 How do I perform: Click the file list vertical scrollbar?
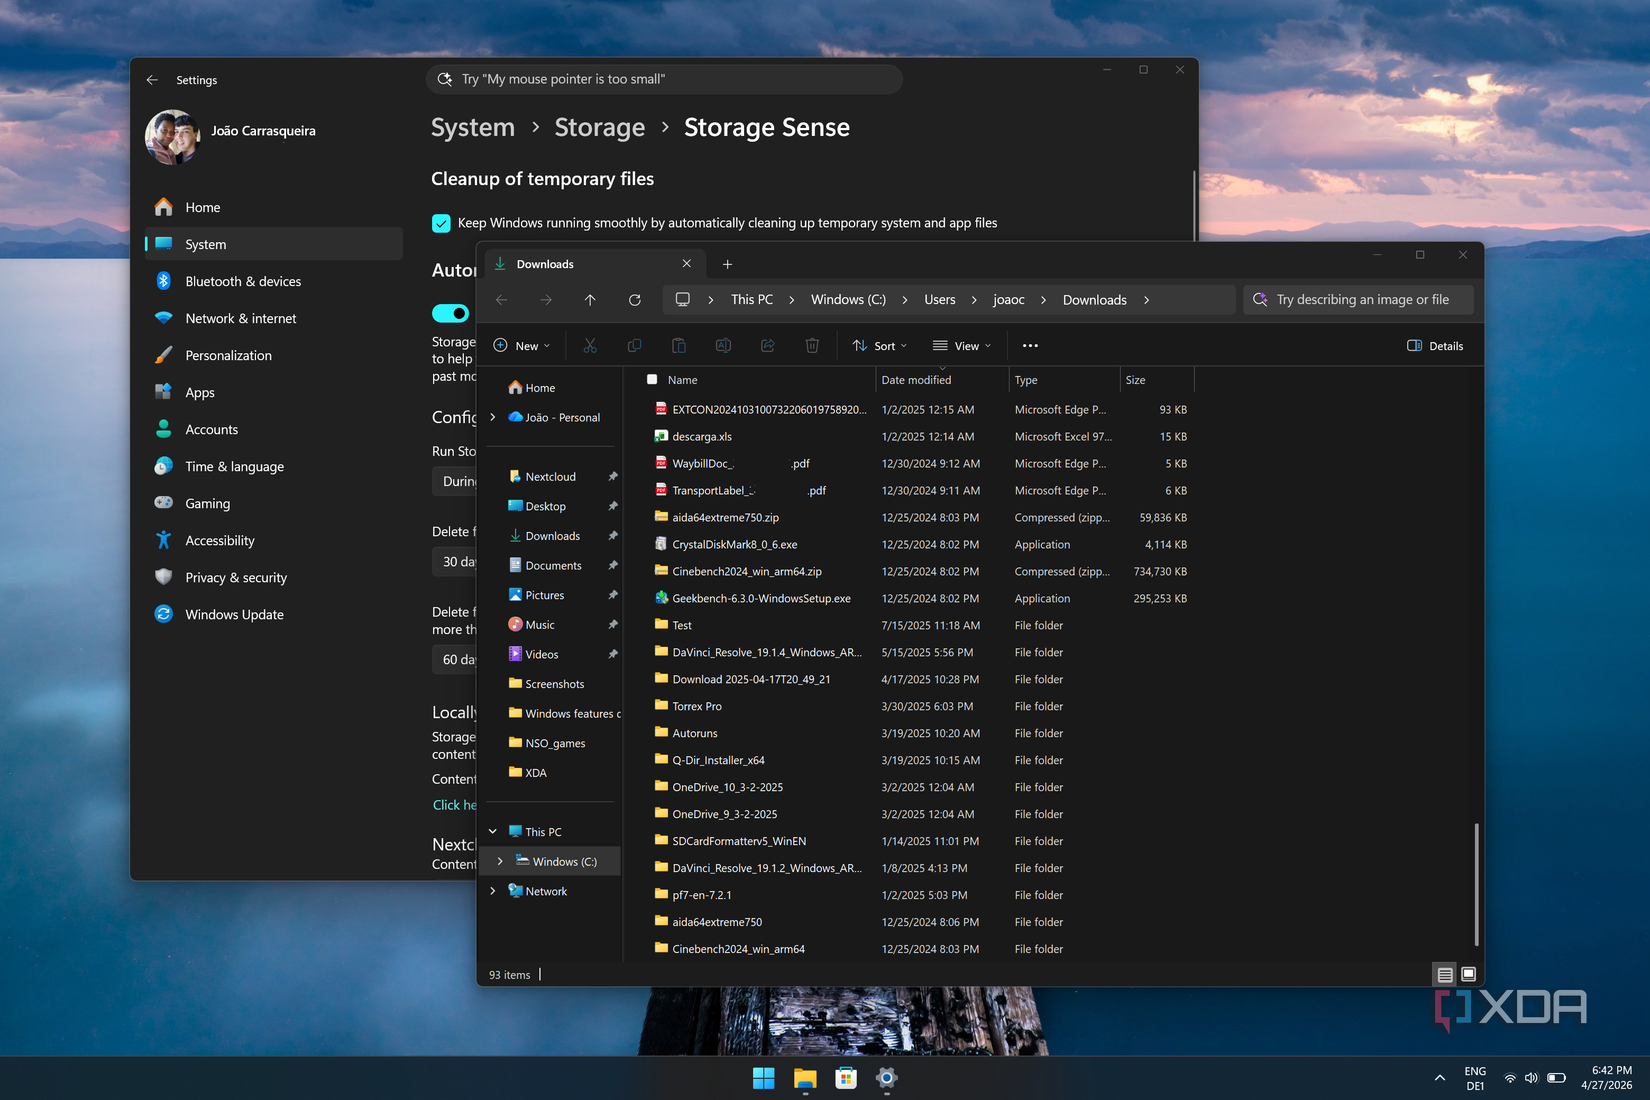click(x=1476, y=884)
